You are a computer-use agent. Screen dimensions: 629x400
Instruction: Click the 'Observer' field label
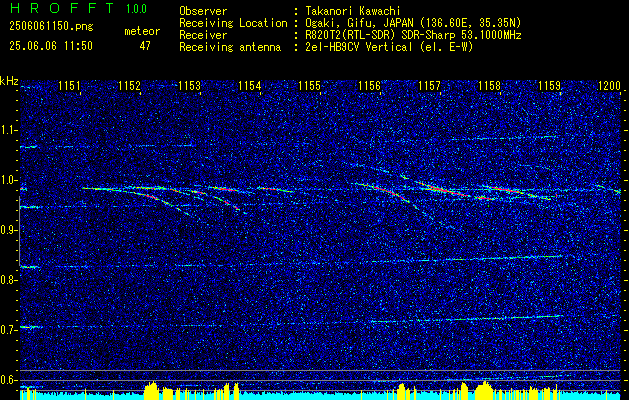pos(203,11)
